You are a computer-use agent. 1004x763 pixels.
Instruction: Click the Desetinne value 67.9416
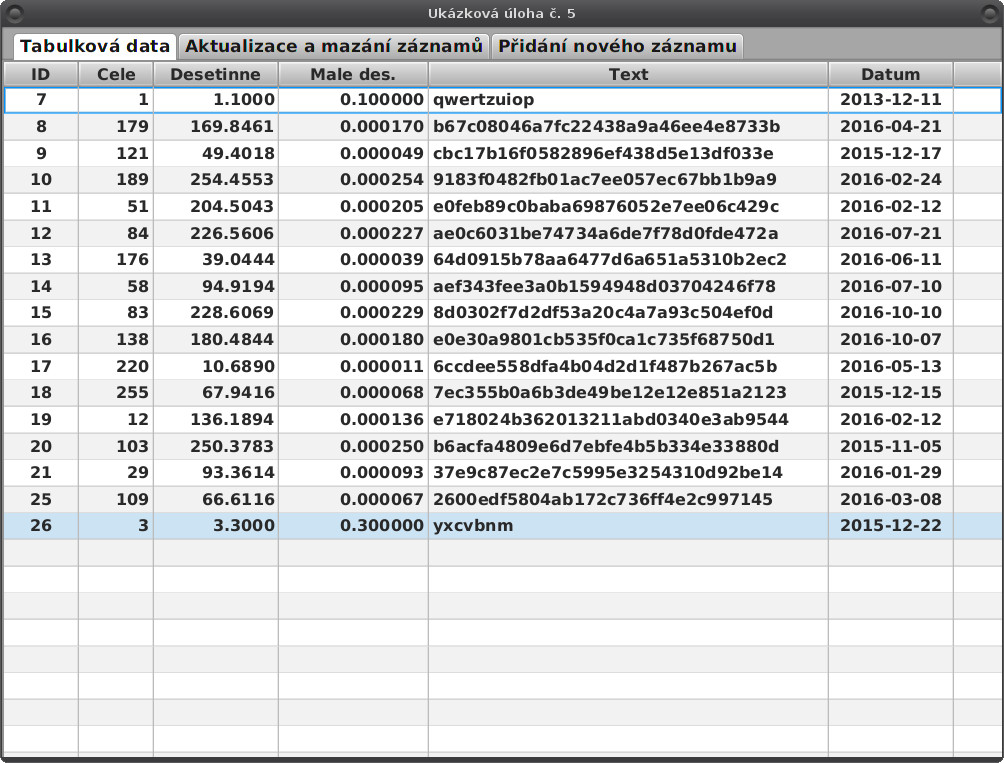[x=216, y=393]
